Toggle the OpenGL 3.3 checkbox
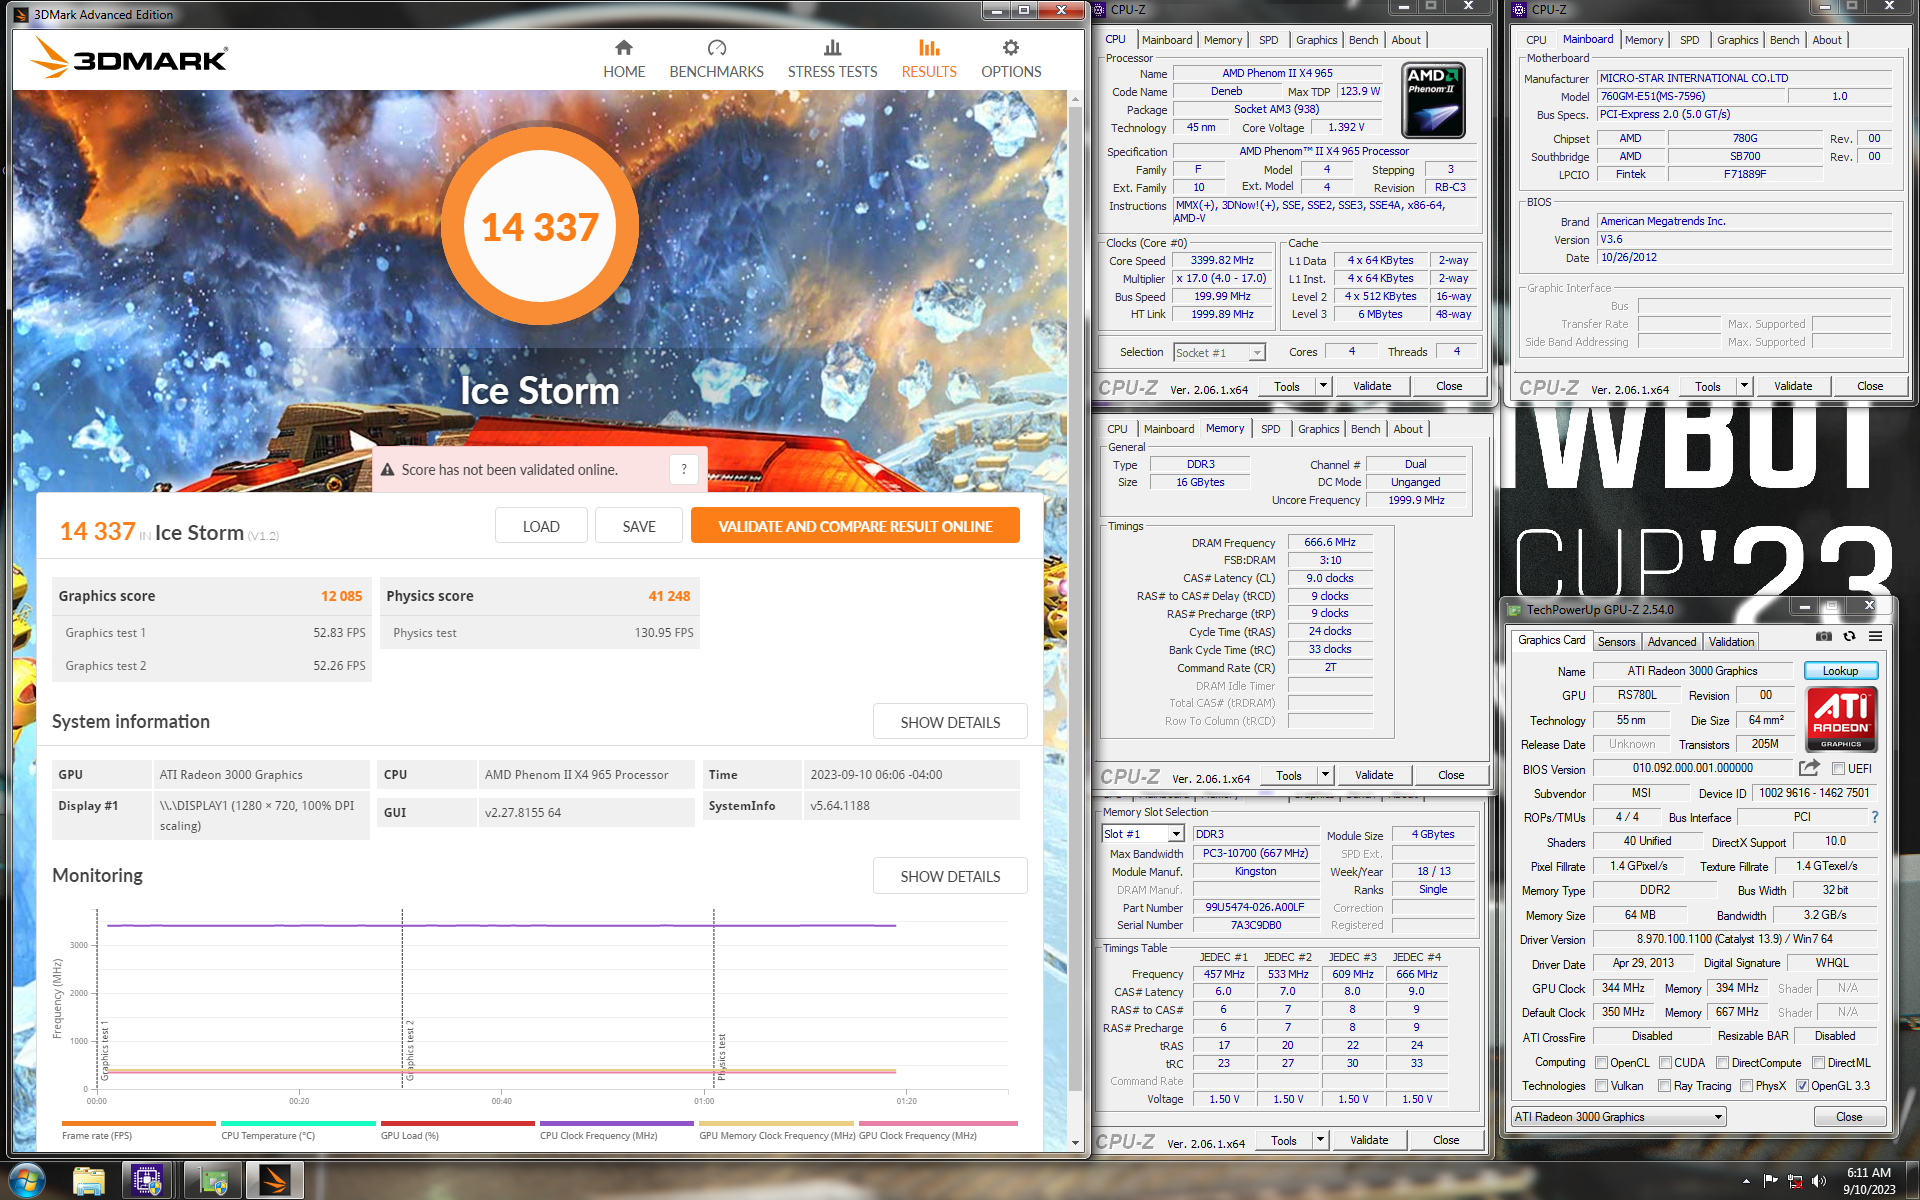 pyautogui.click(x=1802, y=1085)
